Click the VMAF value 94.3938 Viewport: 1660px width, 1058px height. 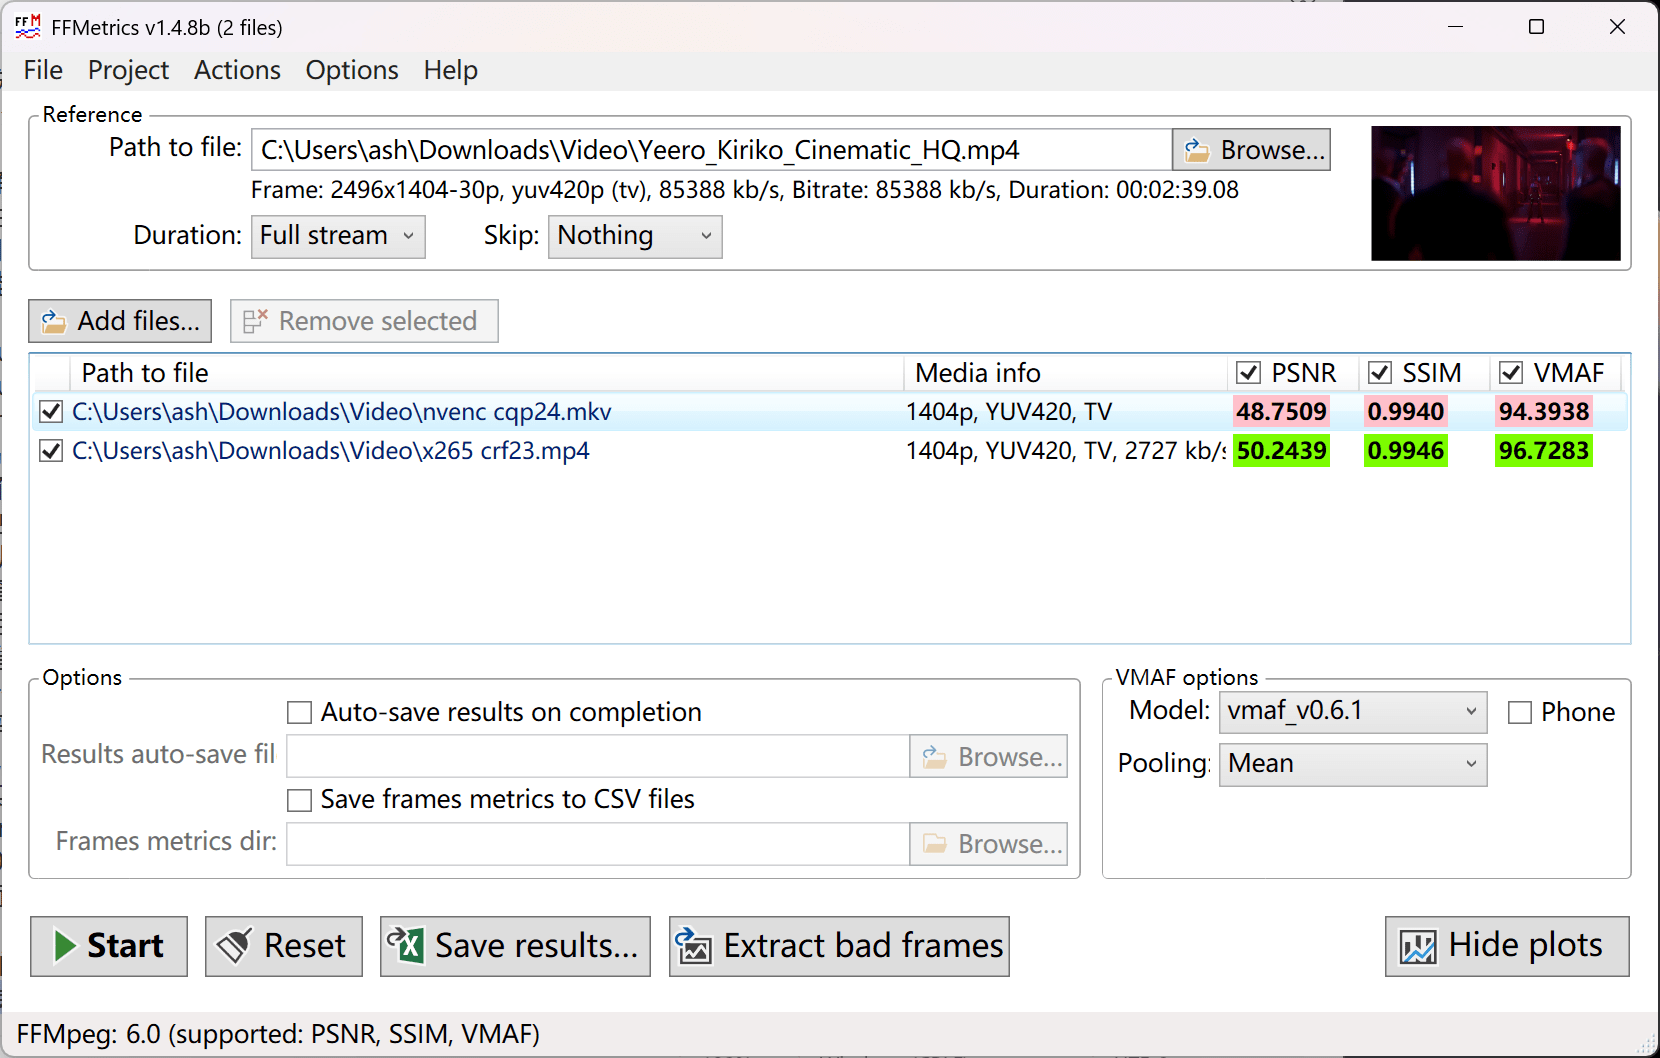(1544, 411)
